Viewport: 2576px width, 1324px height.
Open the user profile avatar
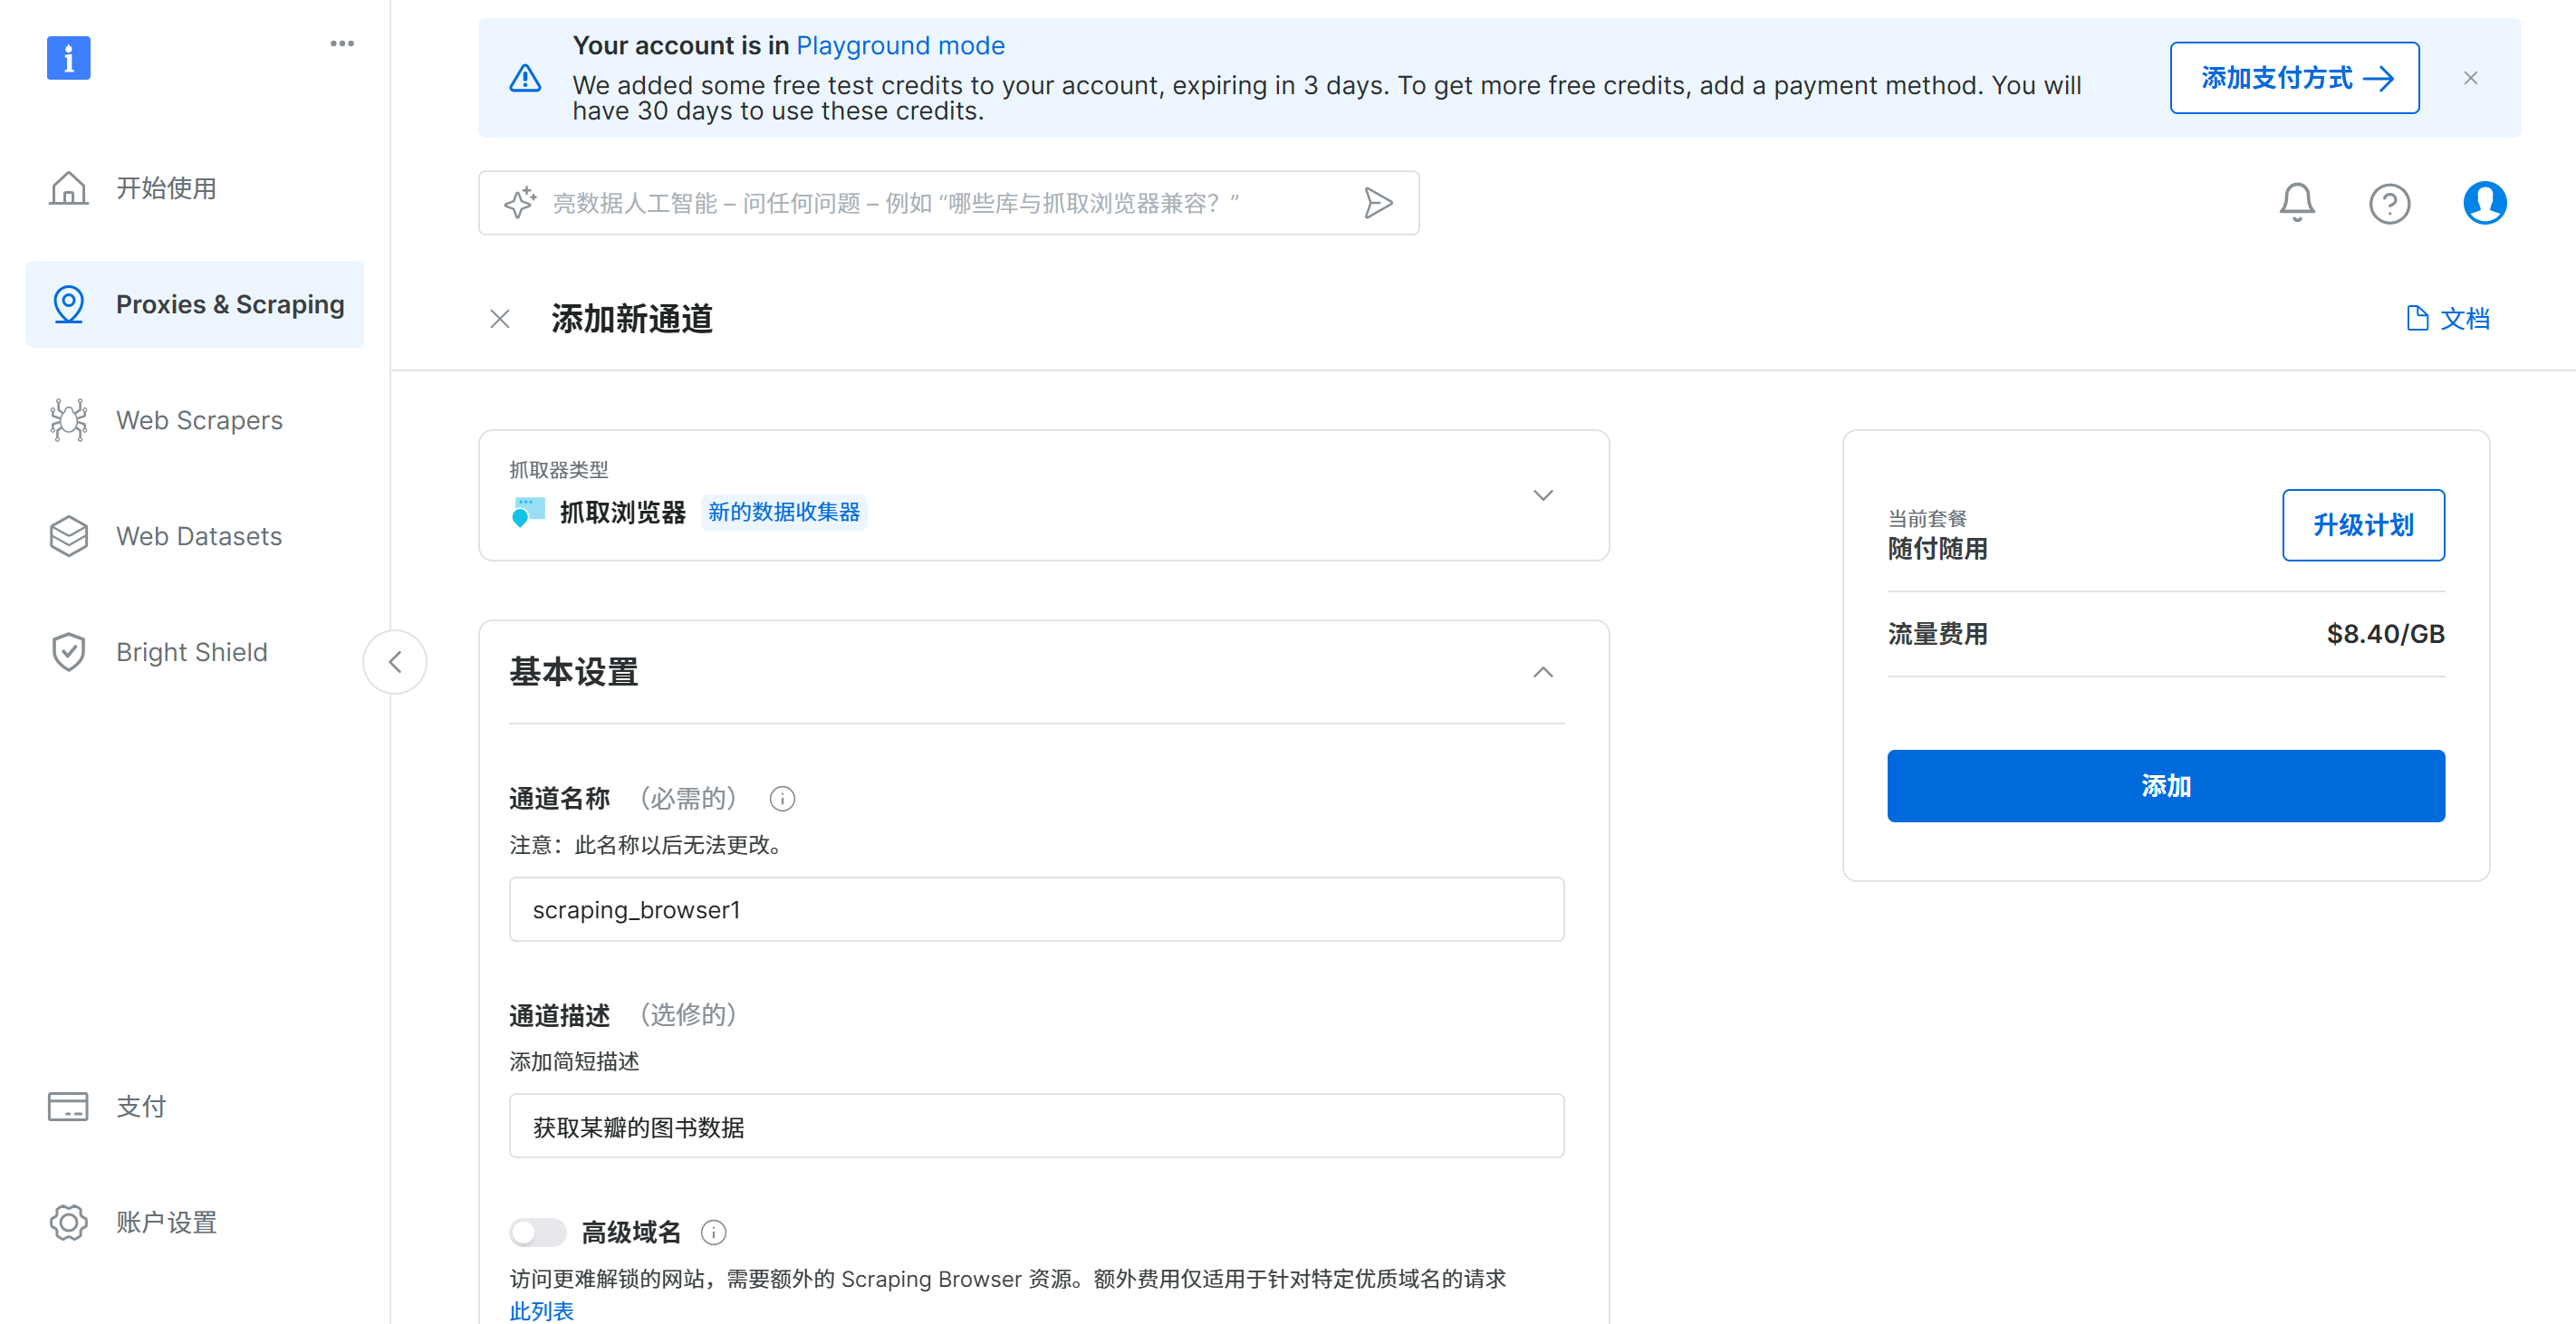(x=2484, y=203)
